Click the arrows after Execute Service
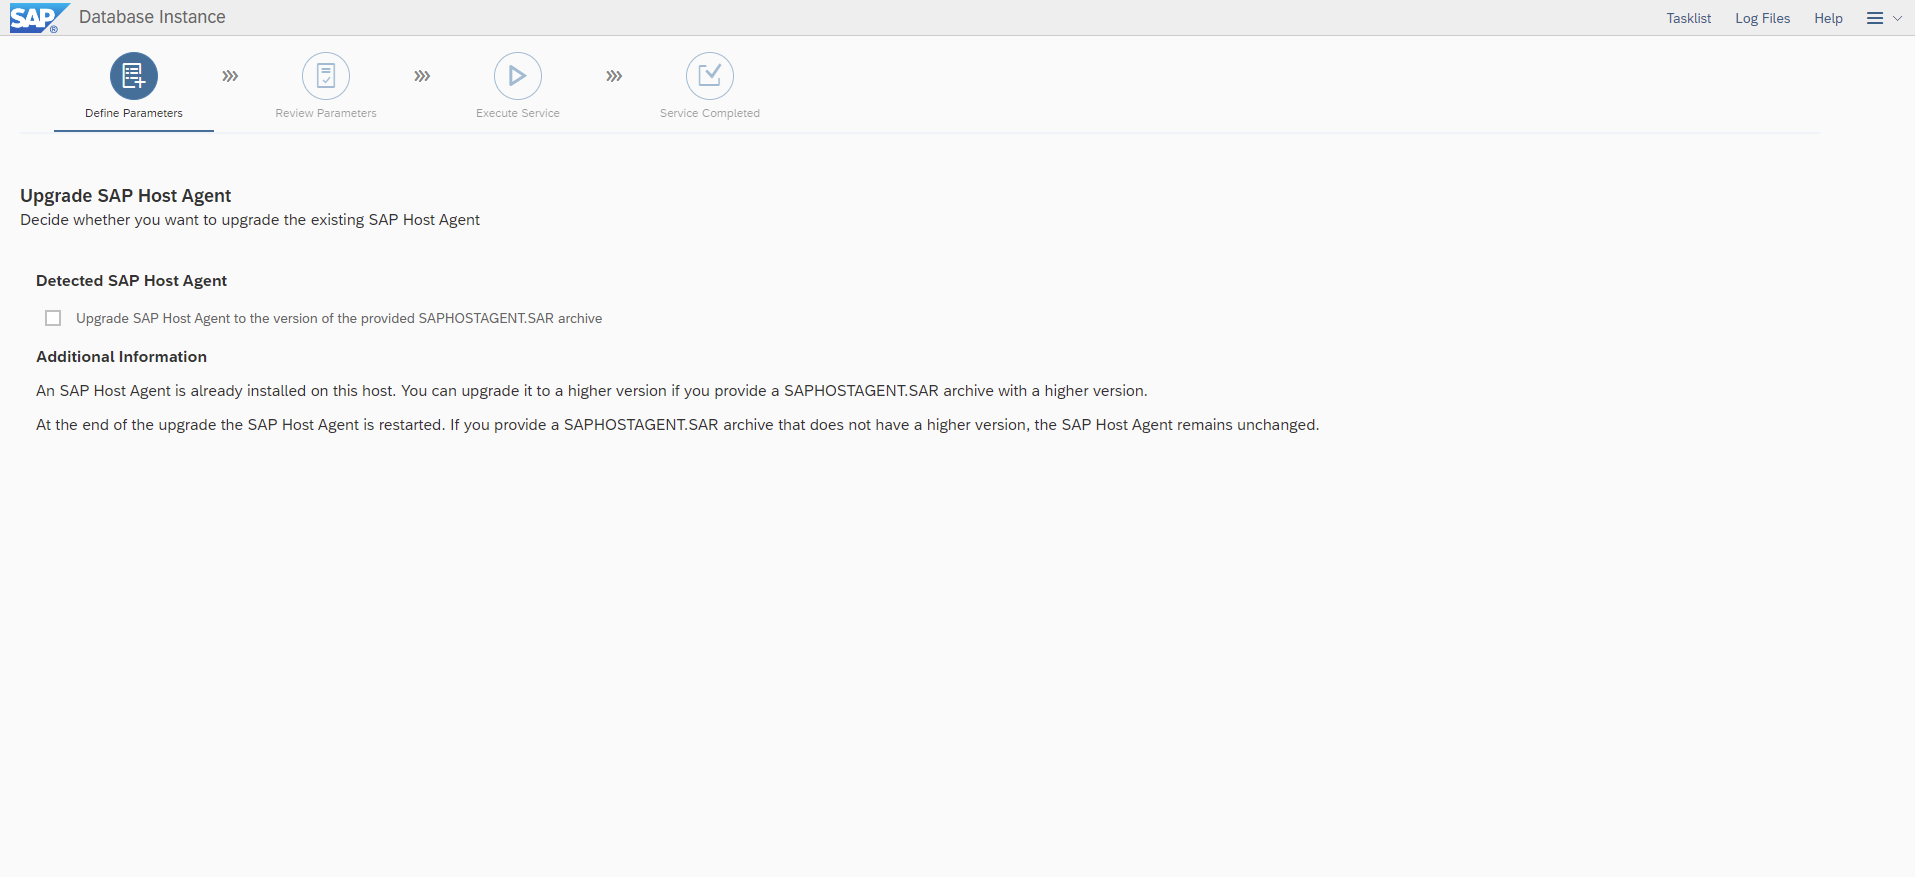The image size is (1915, 877). 614,76
